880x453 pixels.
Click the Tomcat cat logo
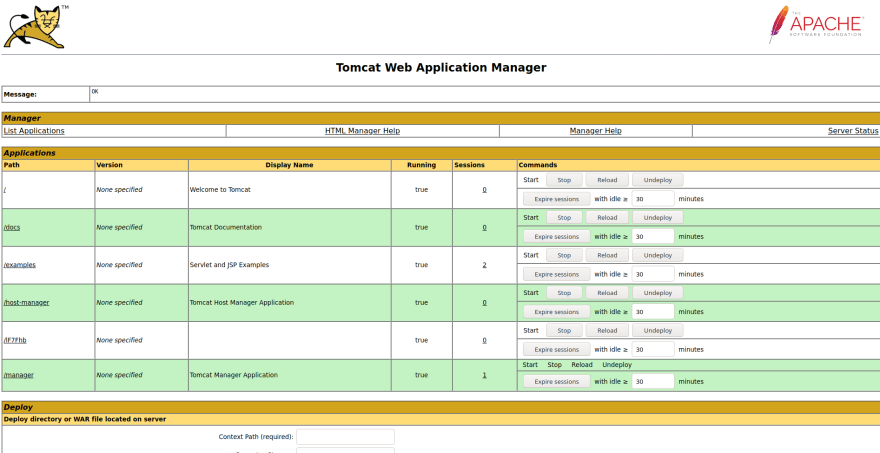(x=35, y=26)
